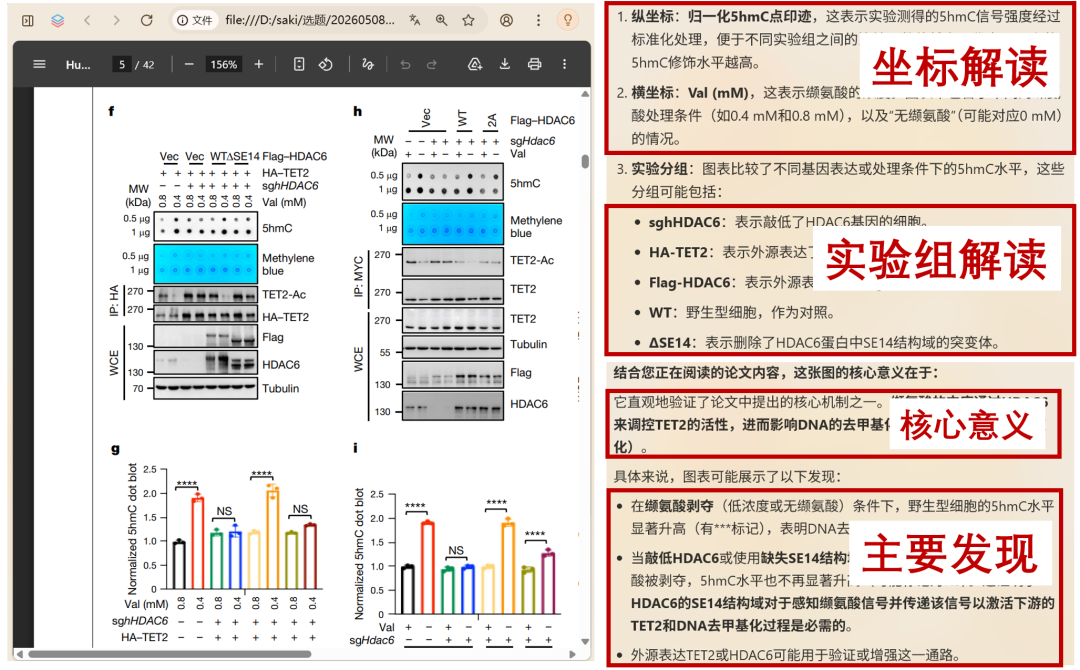
Task: Open the browser three-dot menu
Action: [539, 21]
